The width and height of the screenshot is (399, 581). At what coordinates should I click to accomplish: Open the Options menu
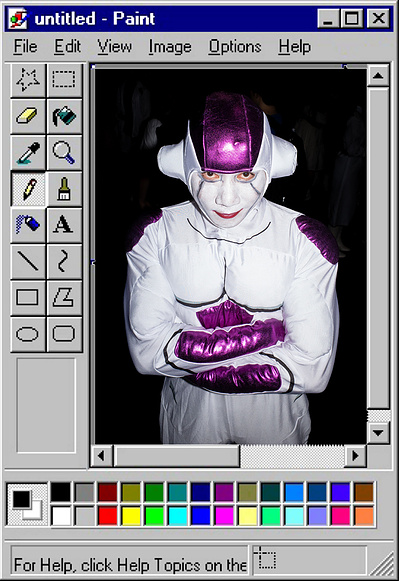coord(235,47)
